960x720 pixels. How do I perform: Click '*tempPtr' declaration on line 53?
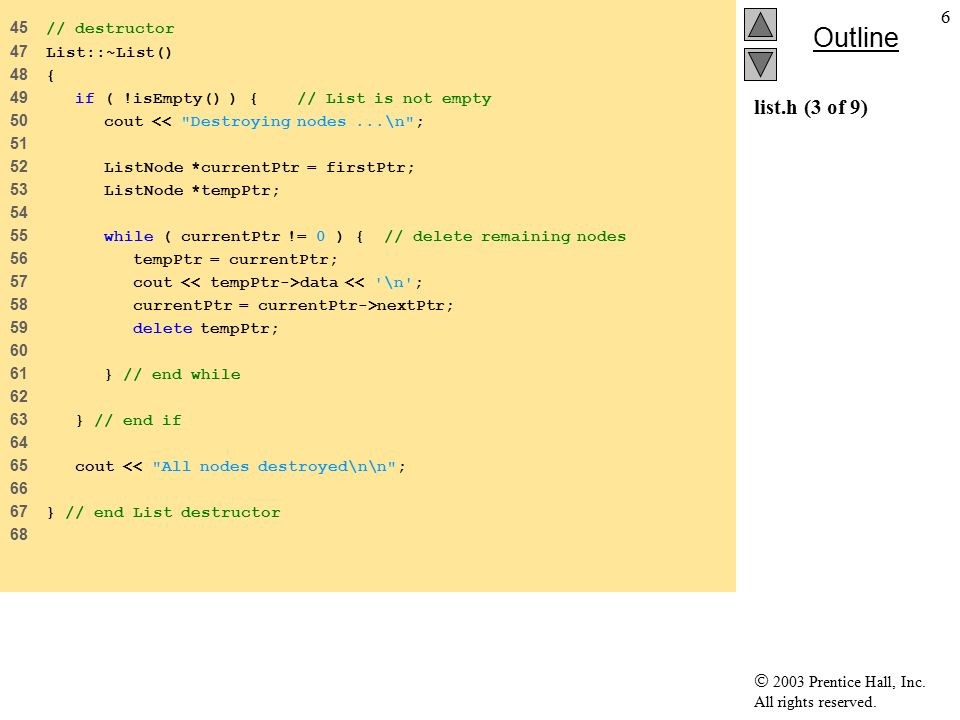pos(231,190)
